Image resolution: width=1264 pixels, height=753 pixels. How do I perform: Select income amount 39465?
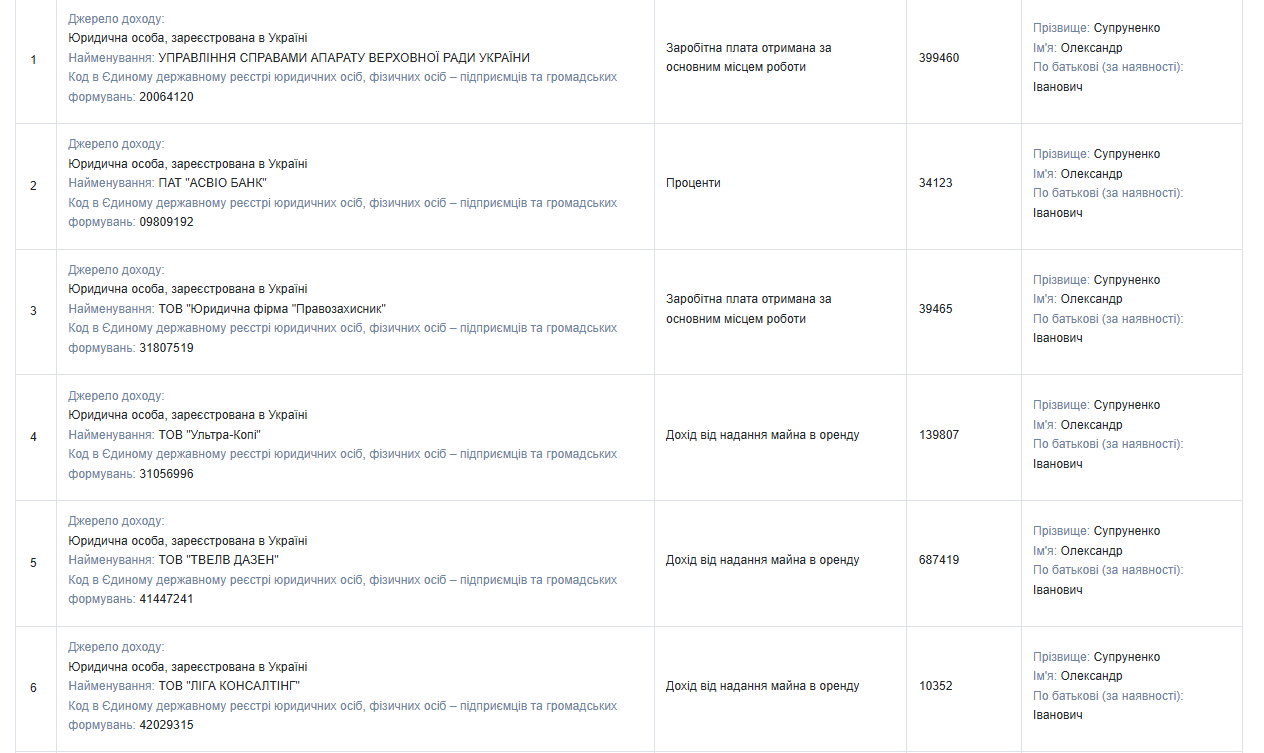[936, 309]
